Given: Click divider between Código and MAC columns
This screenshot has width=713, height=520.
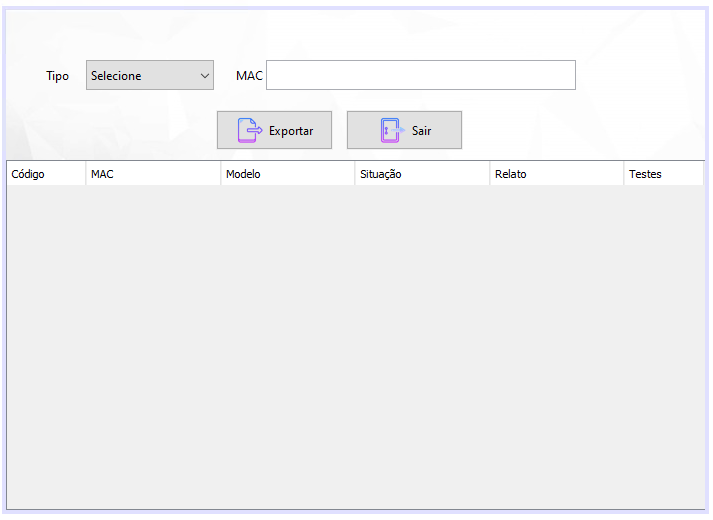Looking at the screenshot, I should 85,174.
